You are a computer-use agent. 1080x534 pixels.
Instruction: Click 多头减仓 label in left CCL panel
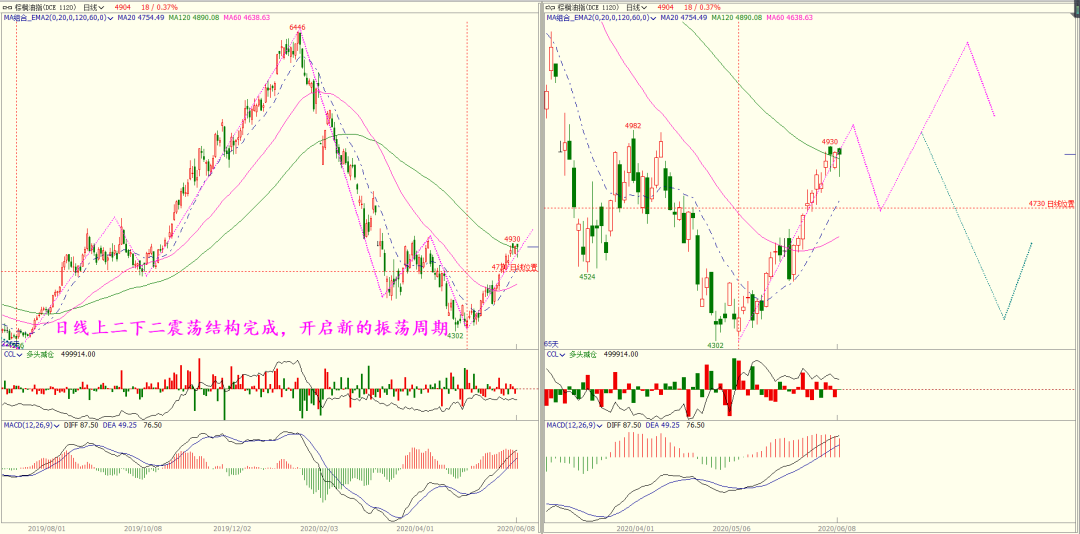coord(39,354)
